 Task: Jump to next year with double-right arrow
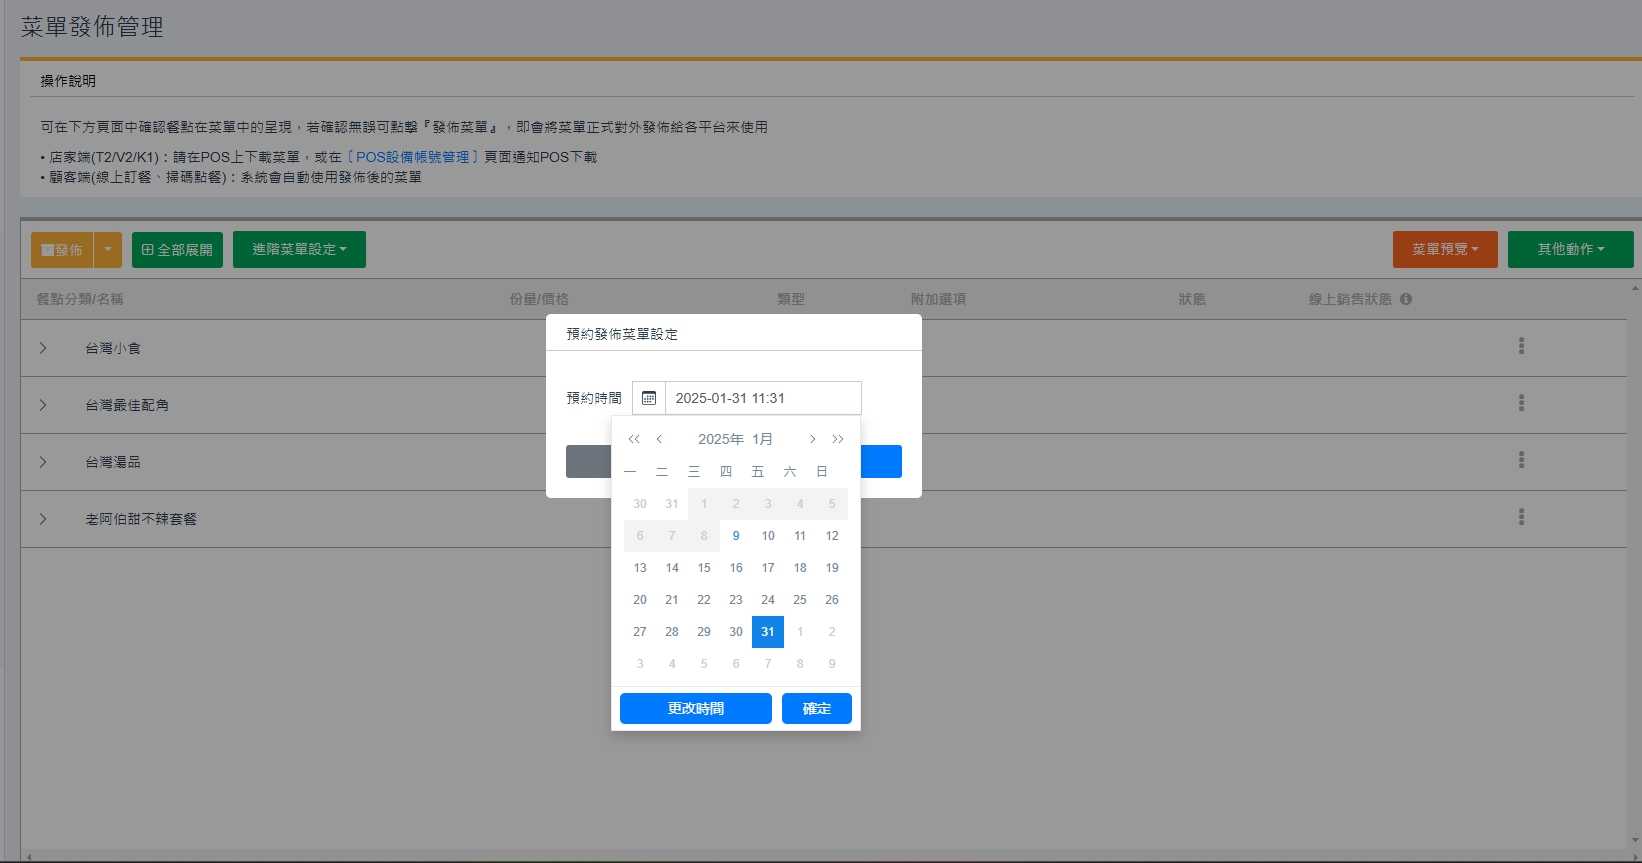point(838,439)
